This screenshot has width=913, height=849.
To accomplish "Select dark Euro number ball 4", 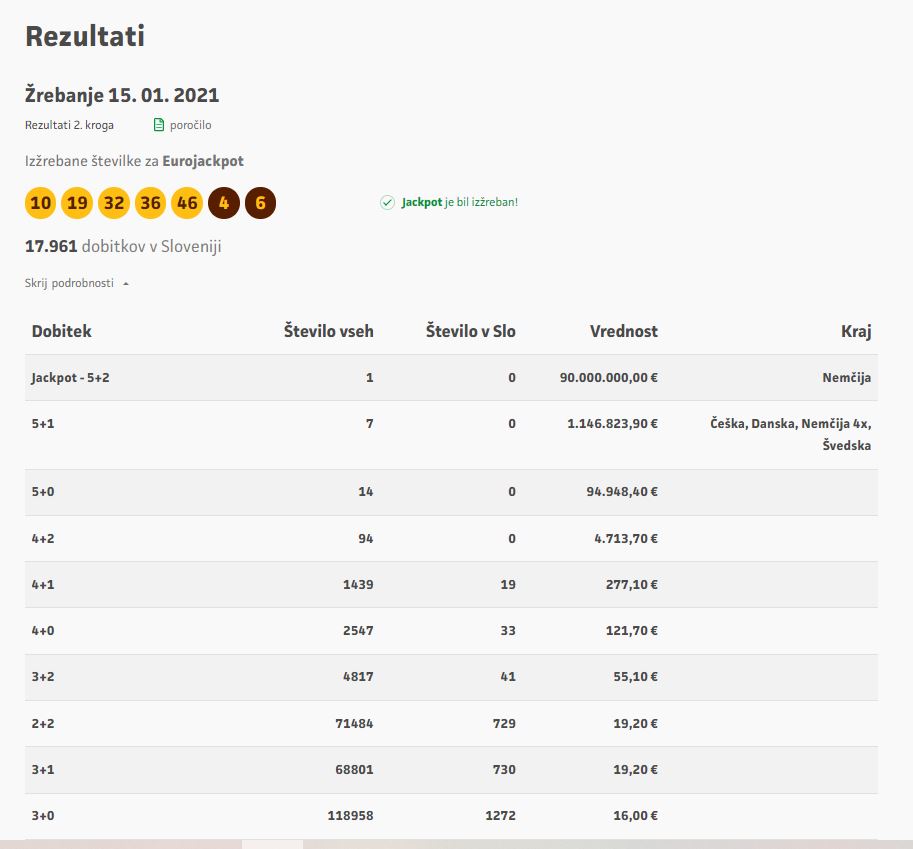I will click(224, 203).
